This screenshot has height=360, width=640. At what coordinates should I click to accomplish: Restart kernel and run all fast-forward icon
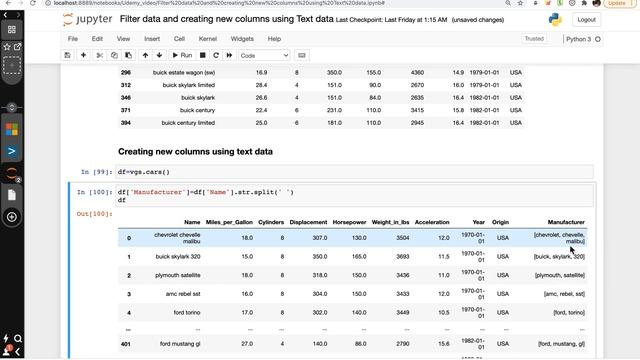point(229,55)
